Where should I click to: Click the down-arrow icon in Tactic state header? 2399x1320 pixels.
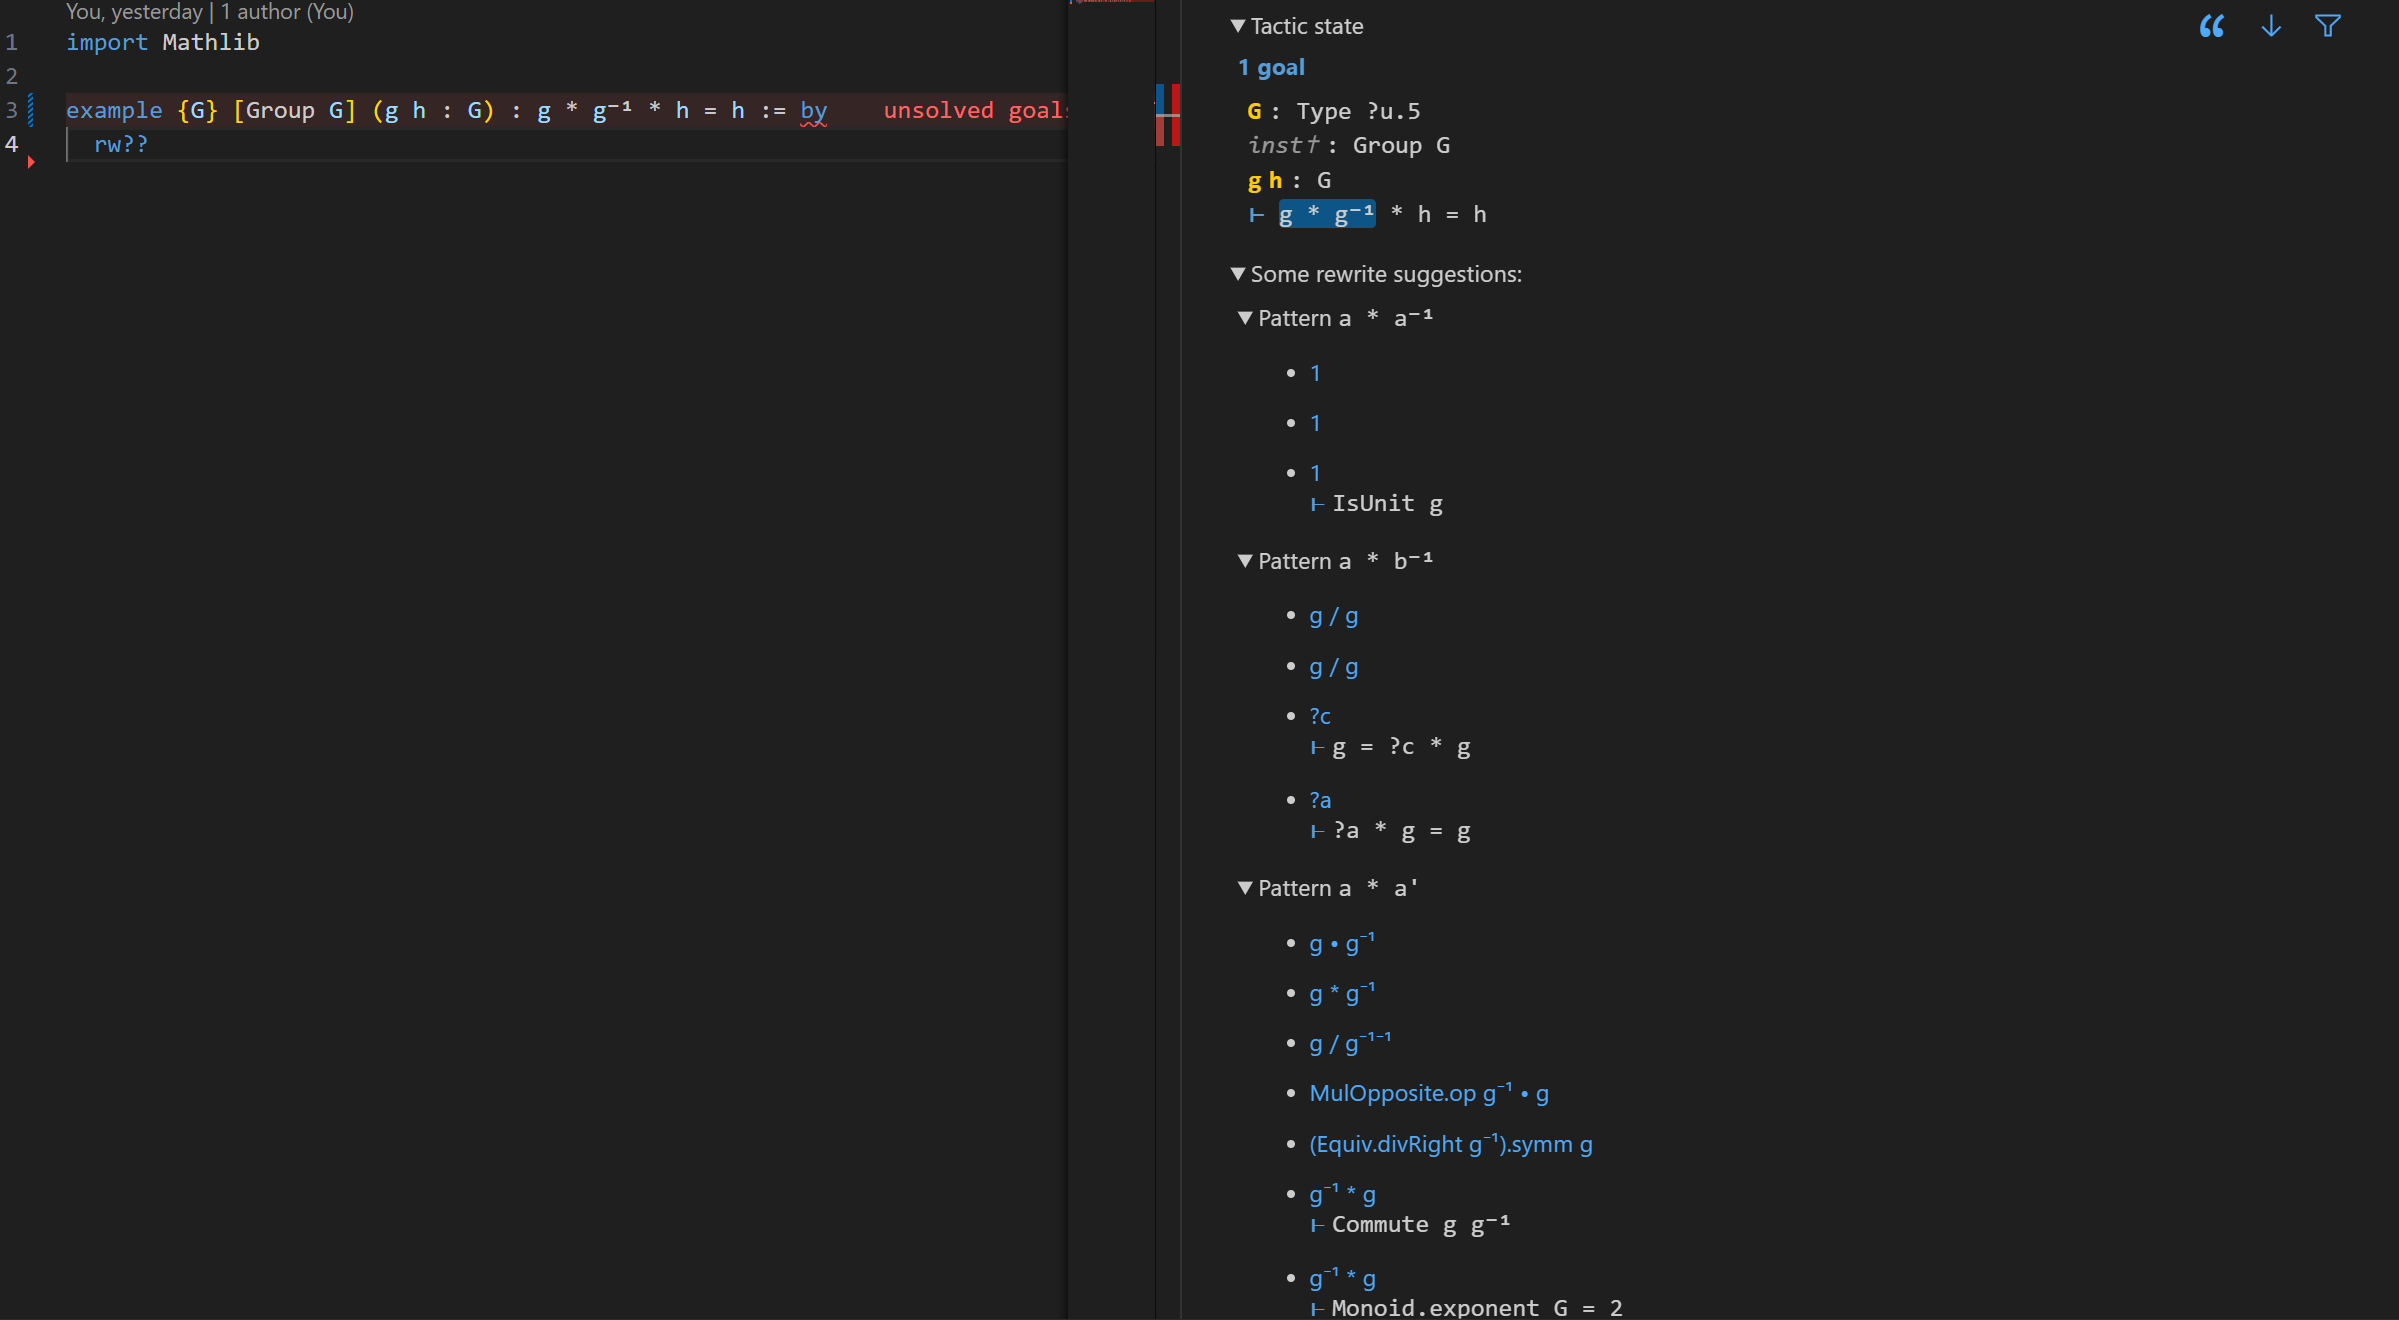coord(2271,26)
